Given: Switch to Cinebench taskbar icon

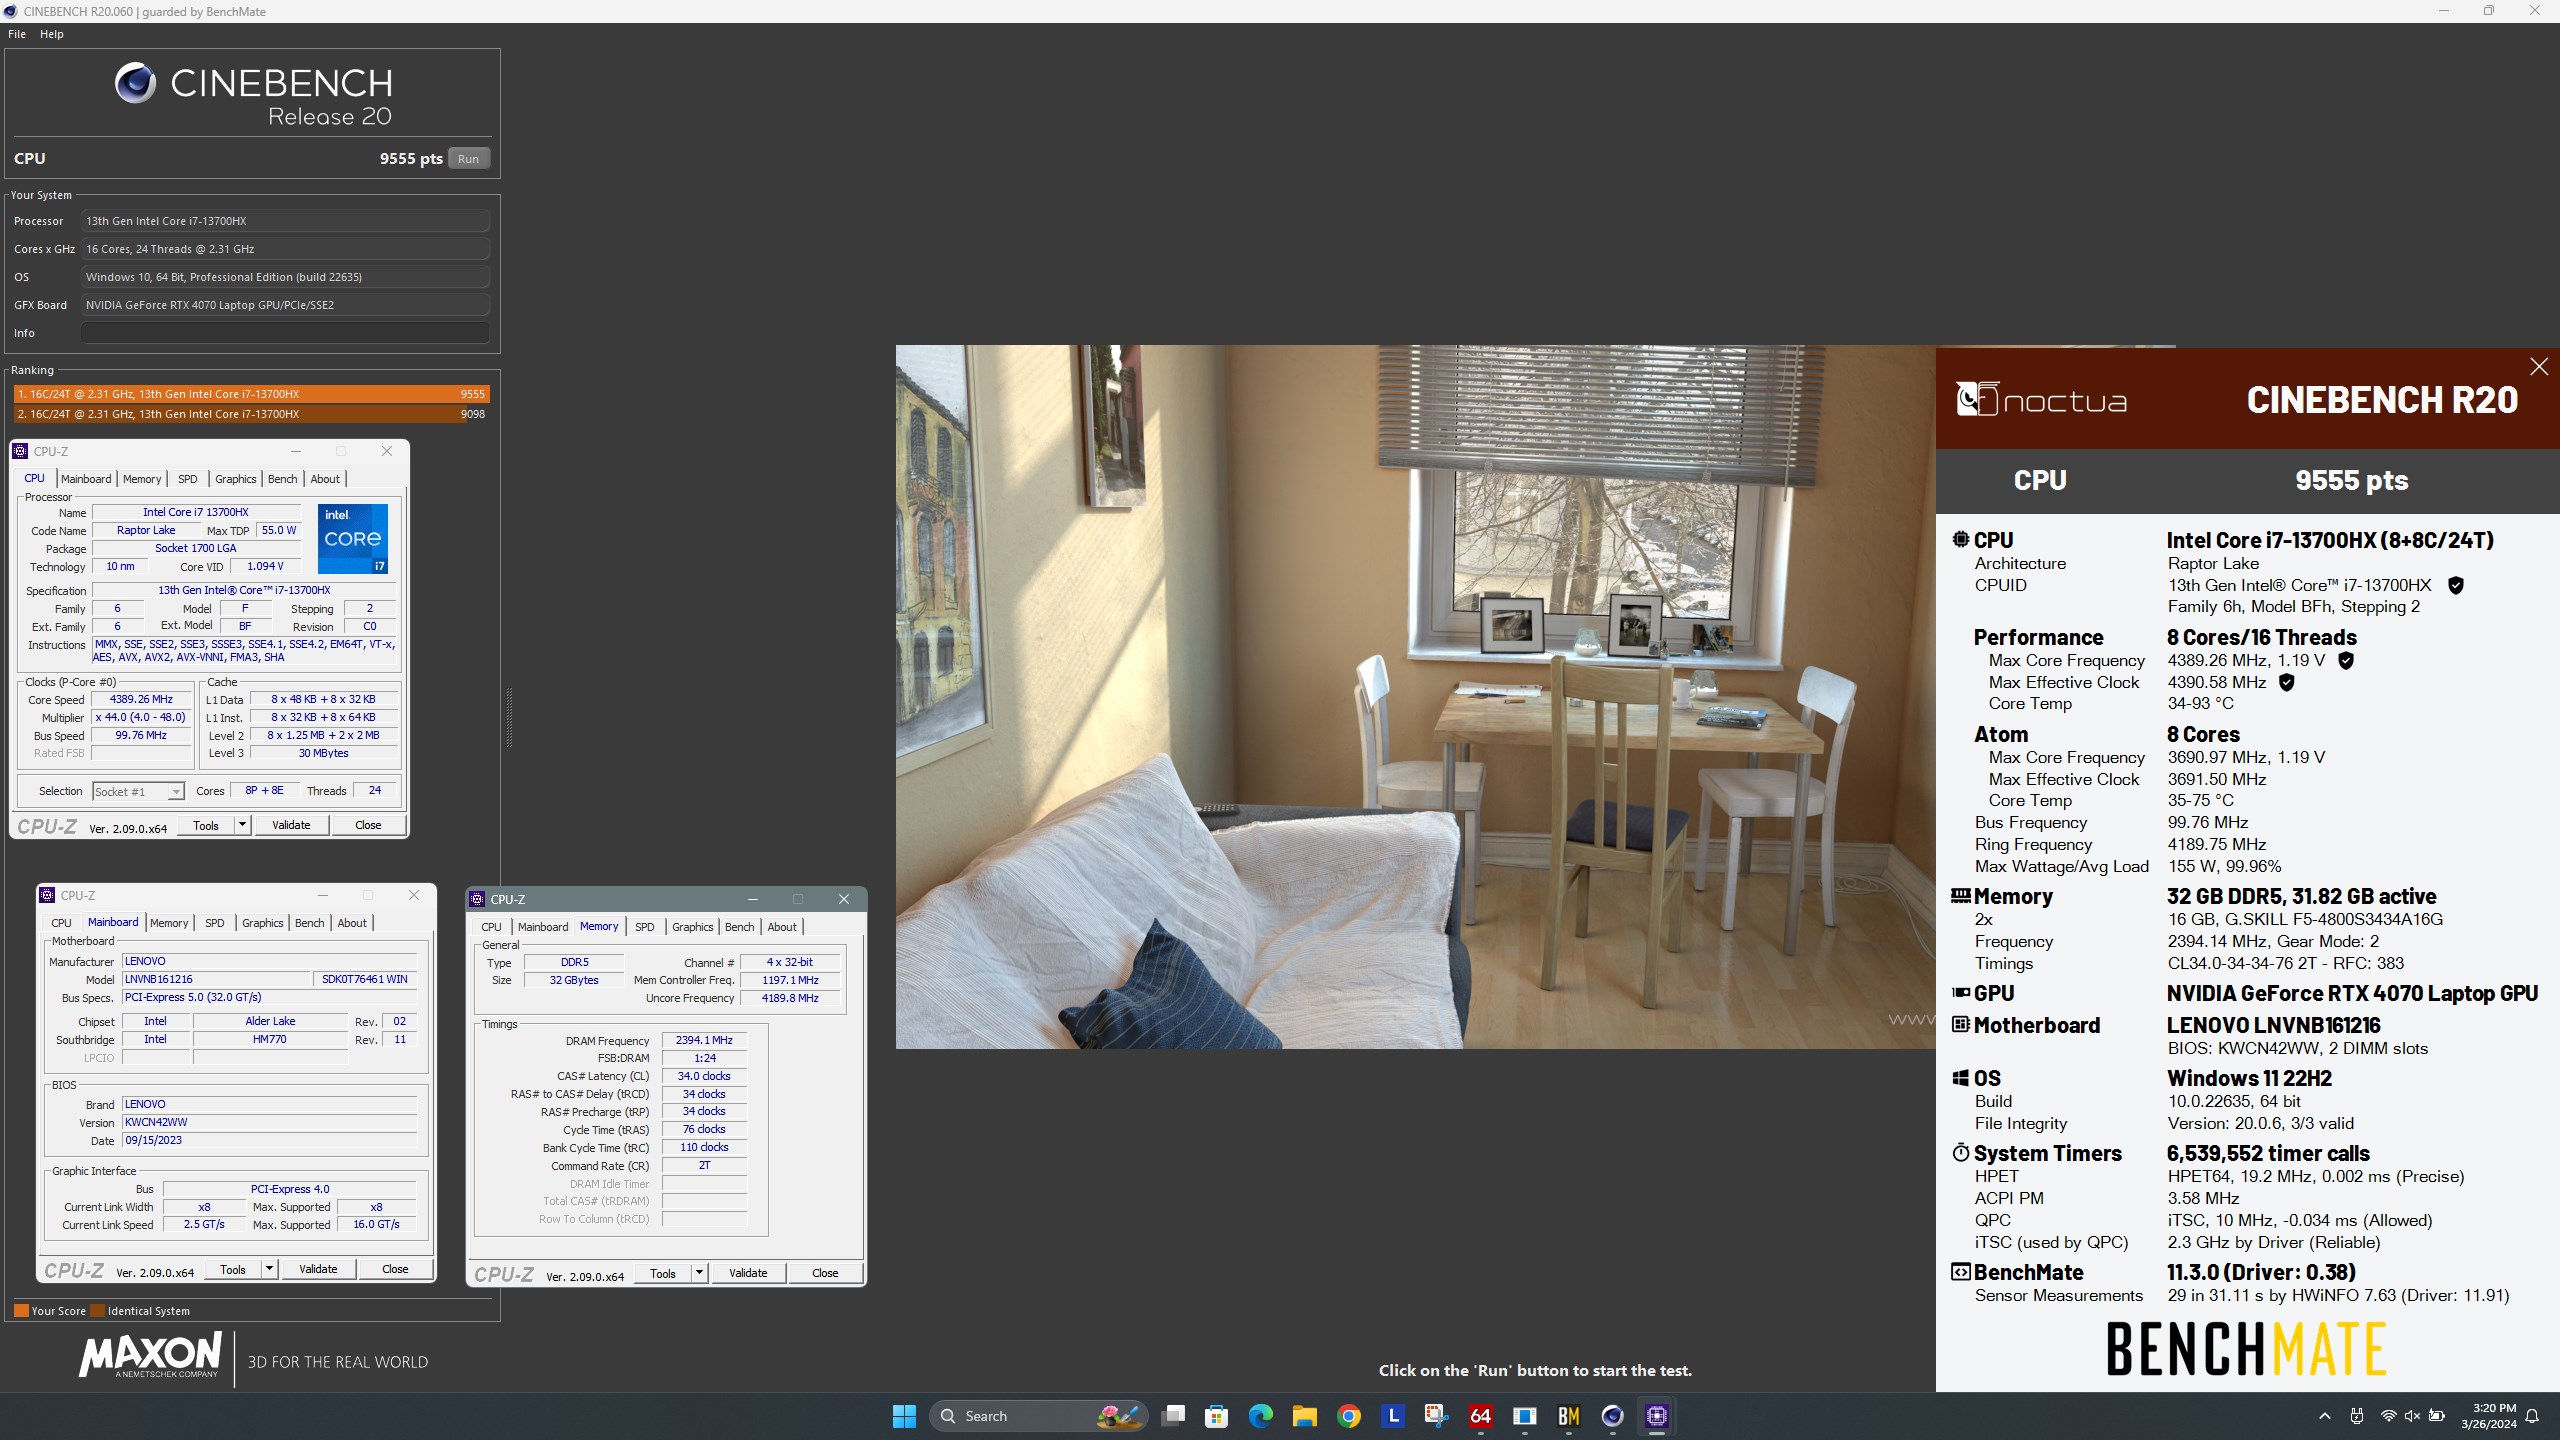Looking at the screenshot, I should tap(1612, 1416).
